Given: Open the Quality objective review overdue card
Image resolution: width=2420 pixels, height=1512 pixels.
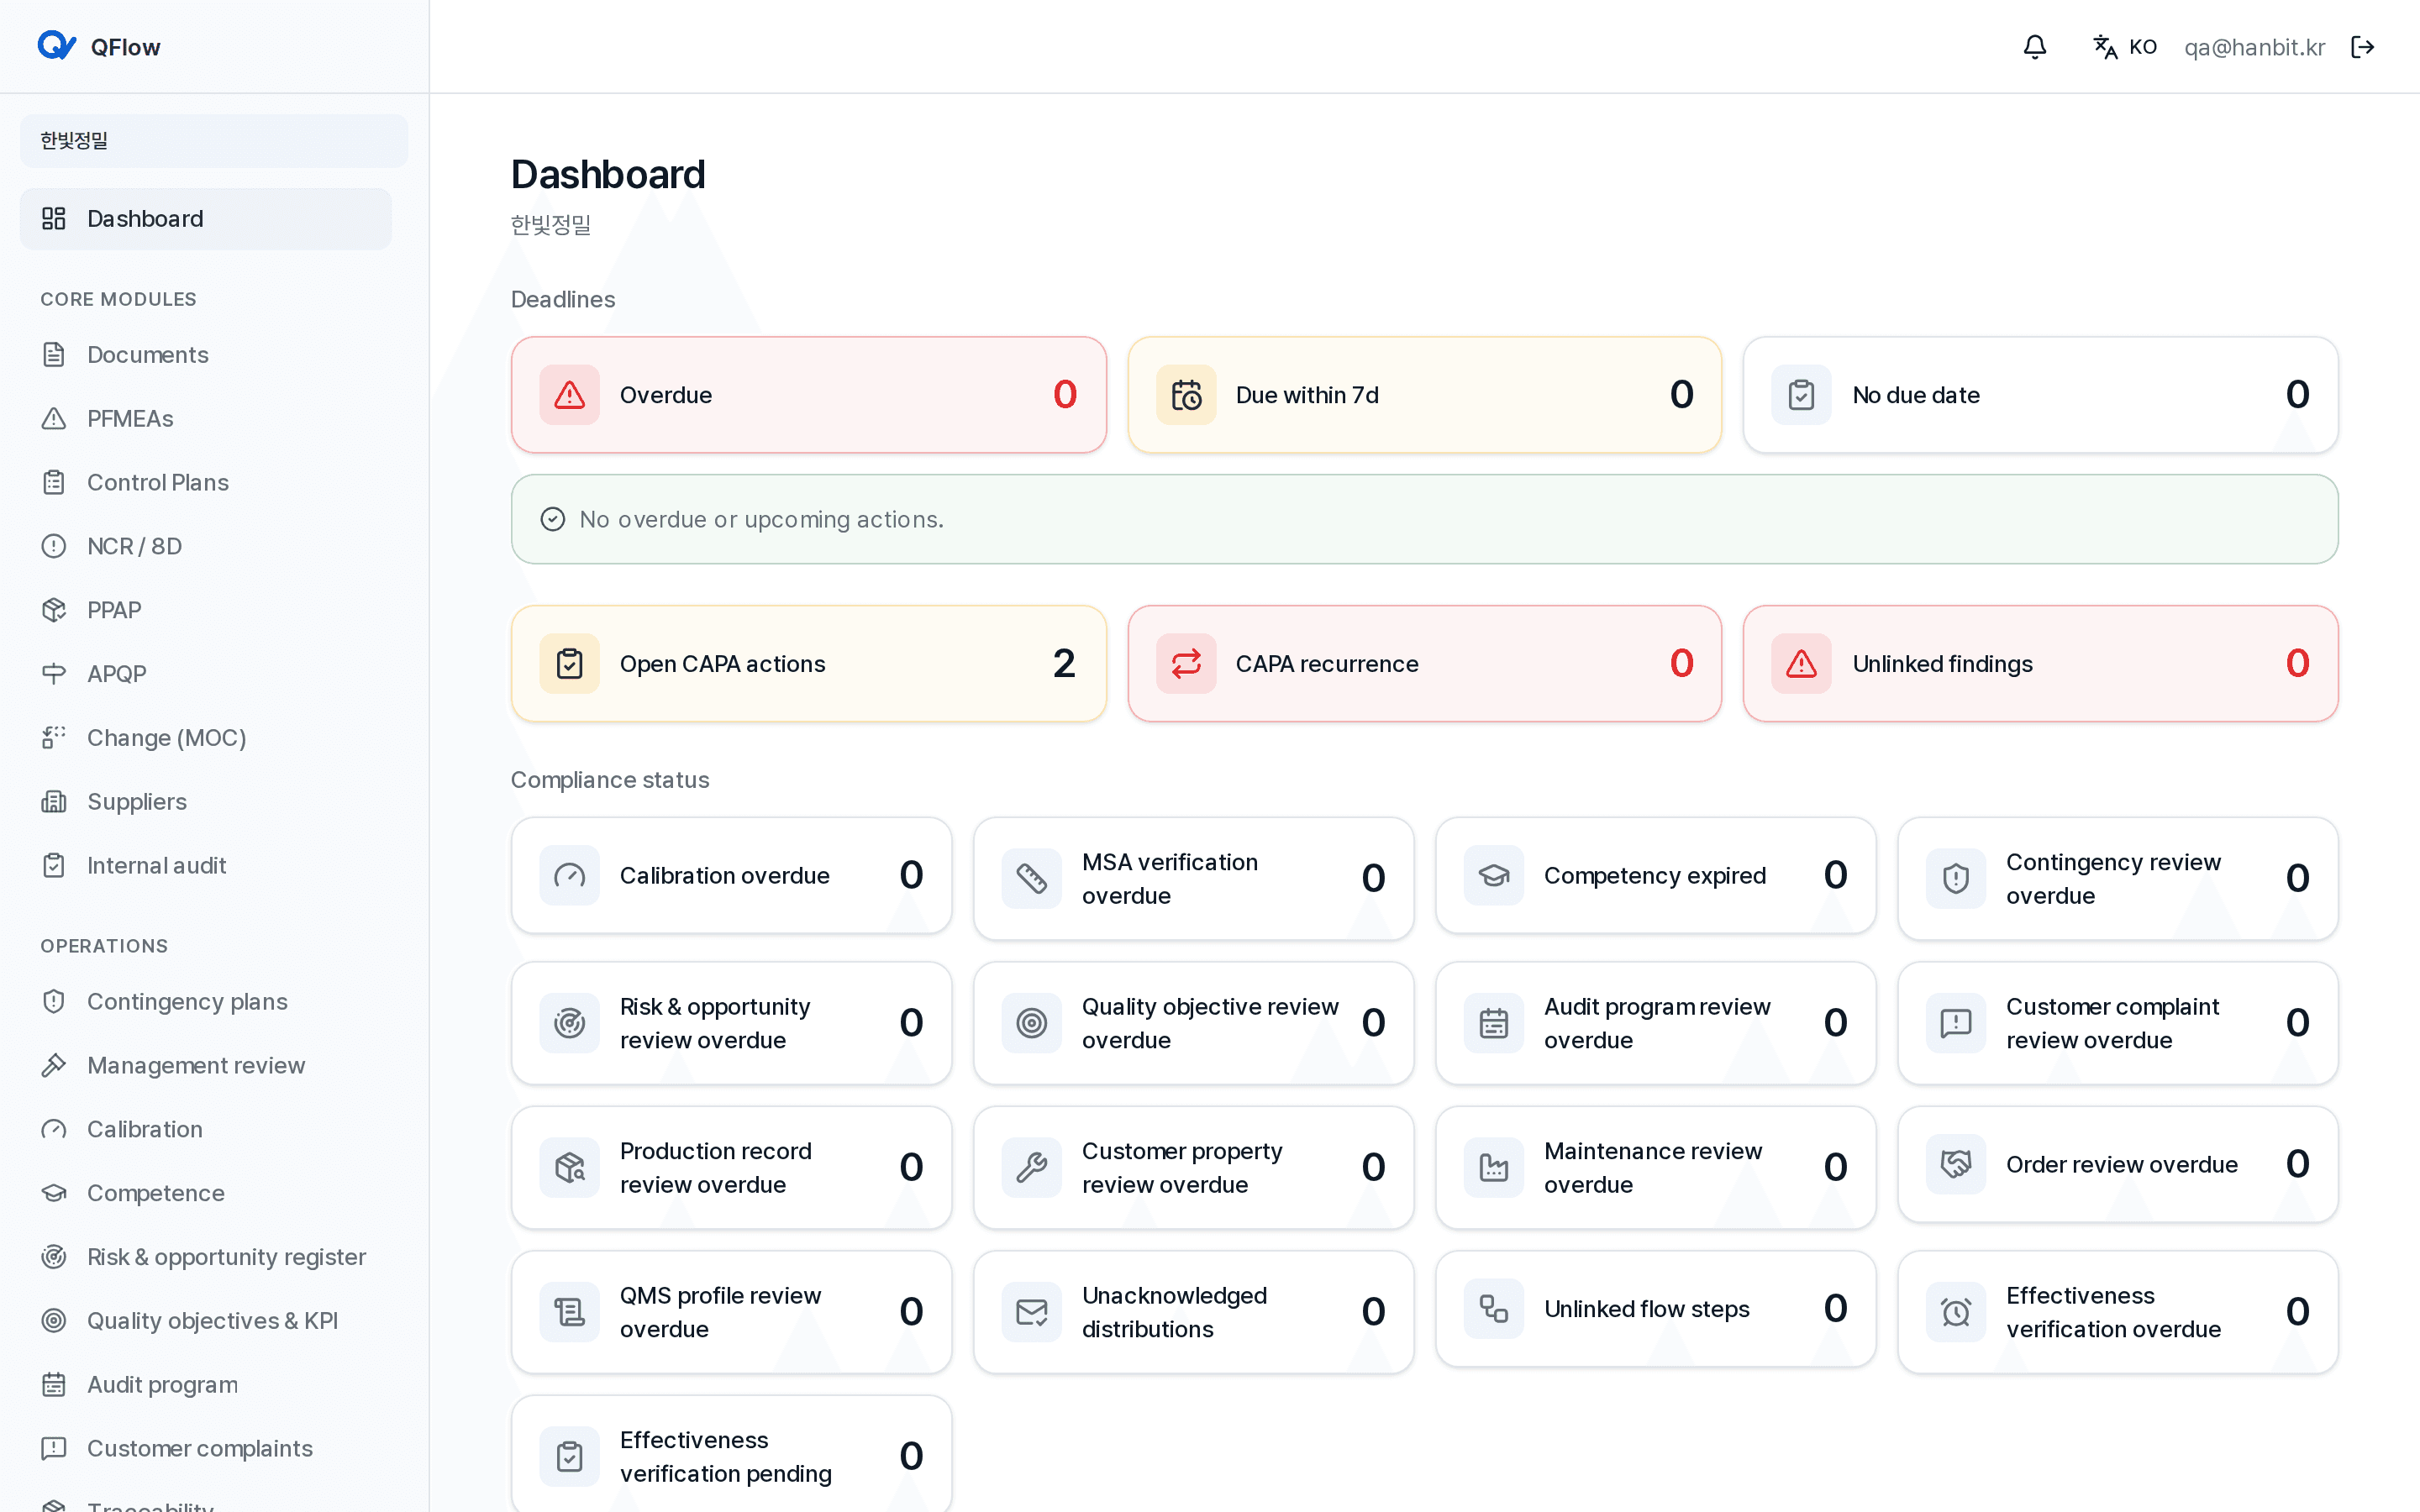Looking at the screenshot, I should pos(1194,1024).
